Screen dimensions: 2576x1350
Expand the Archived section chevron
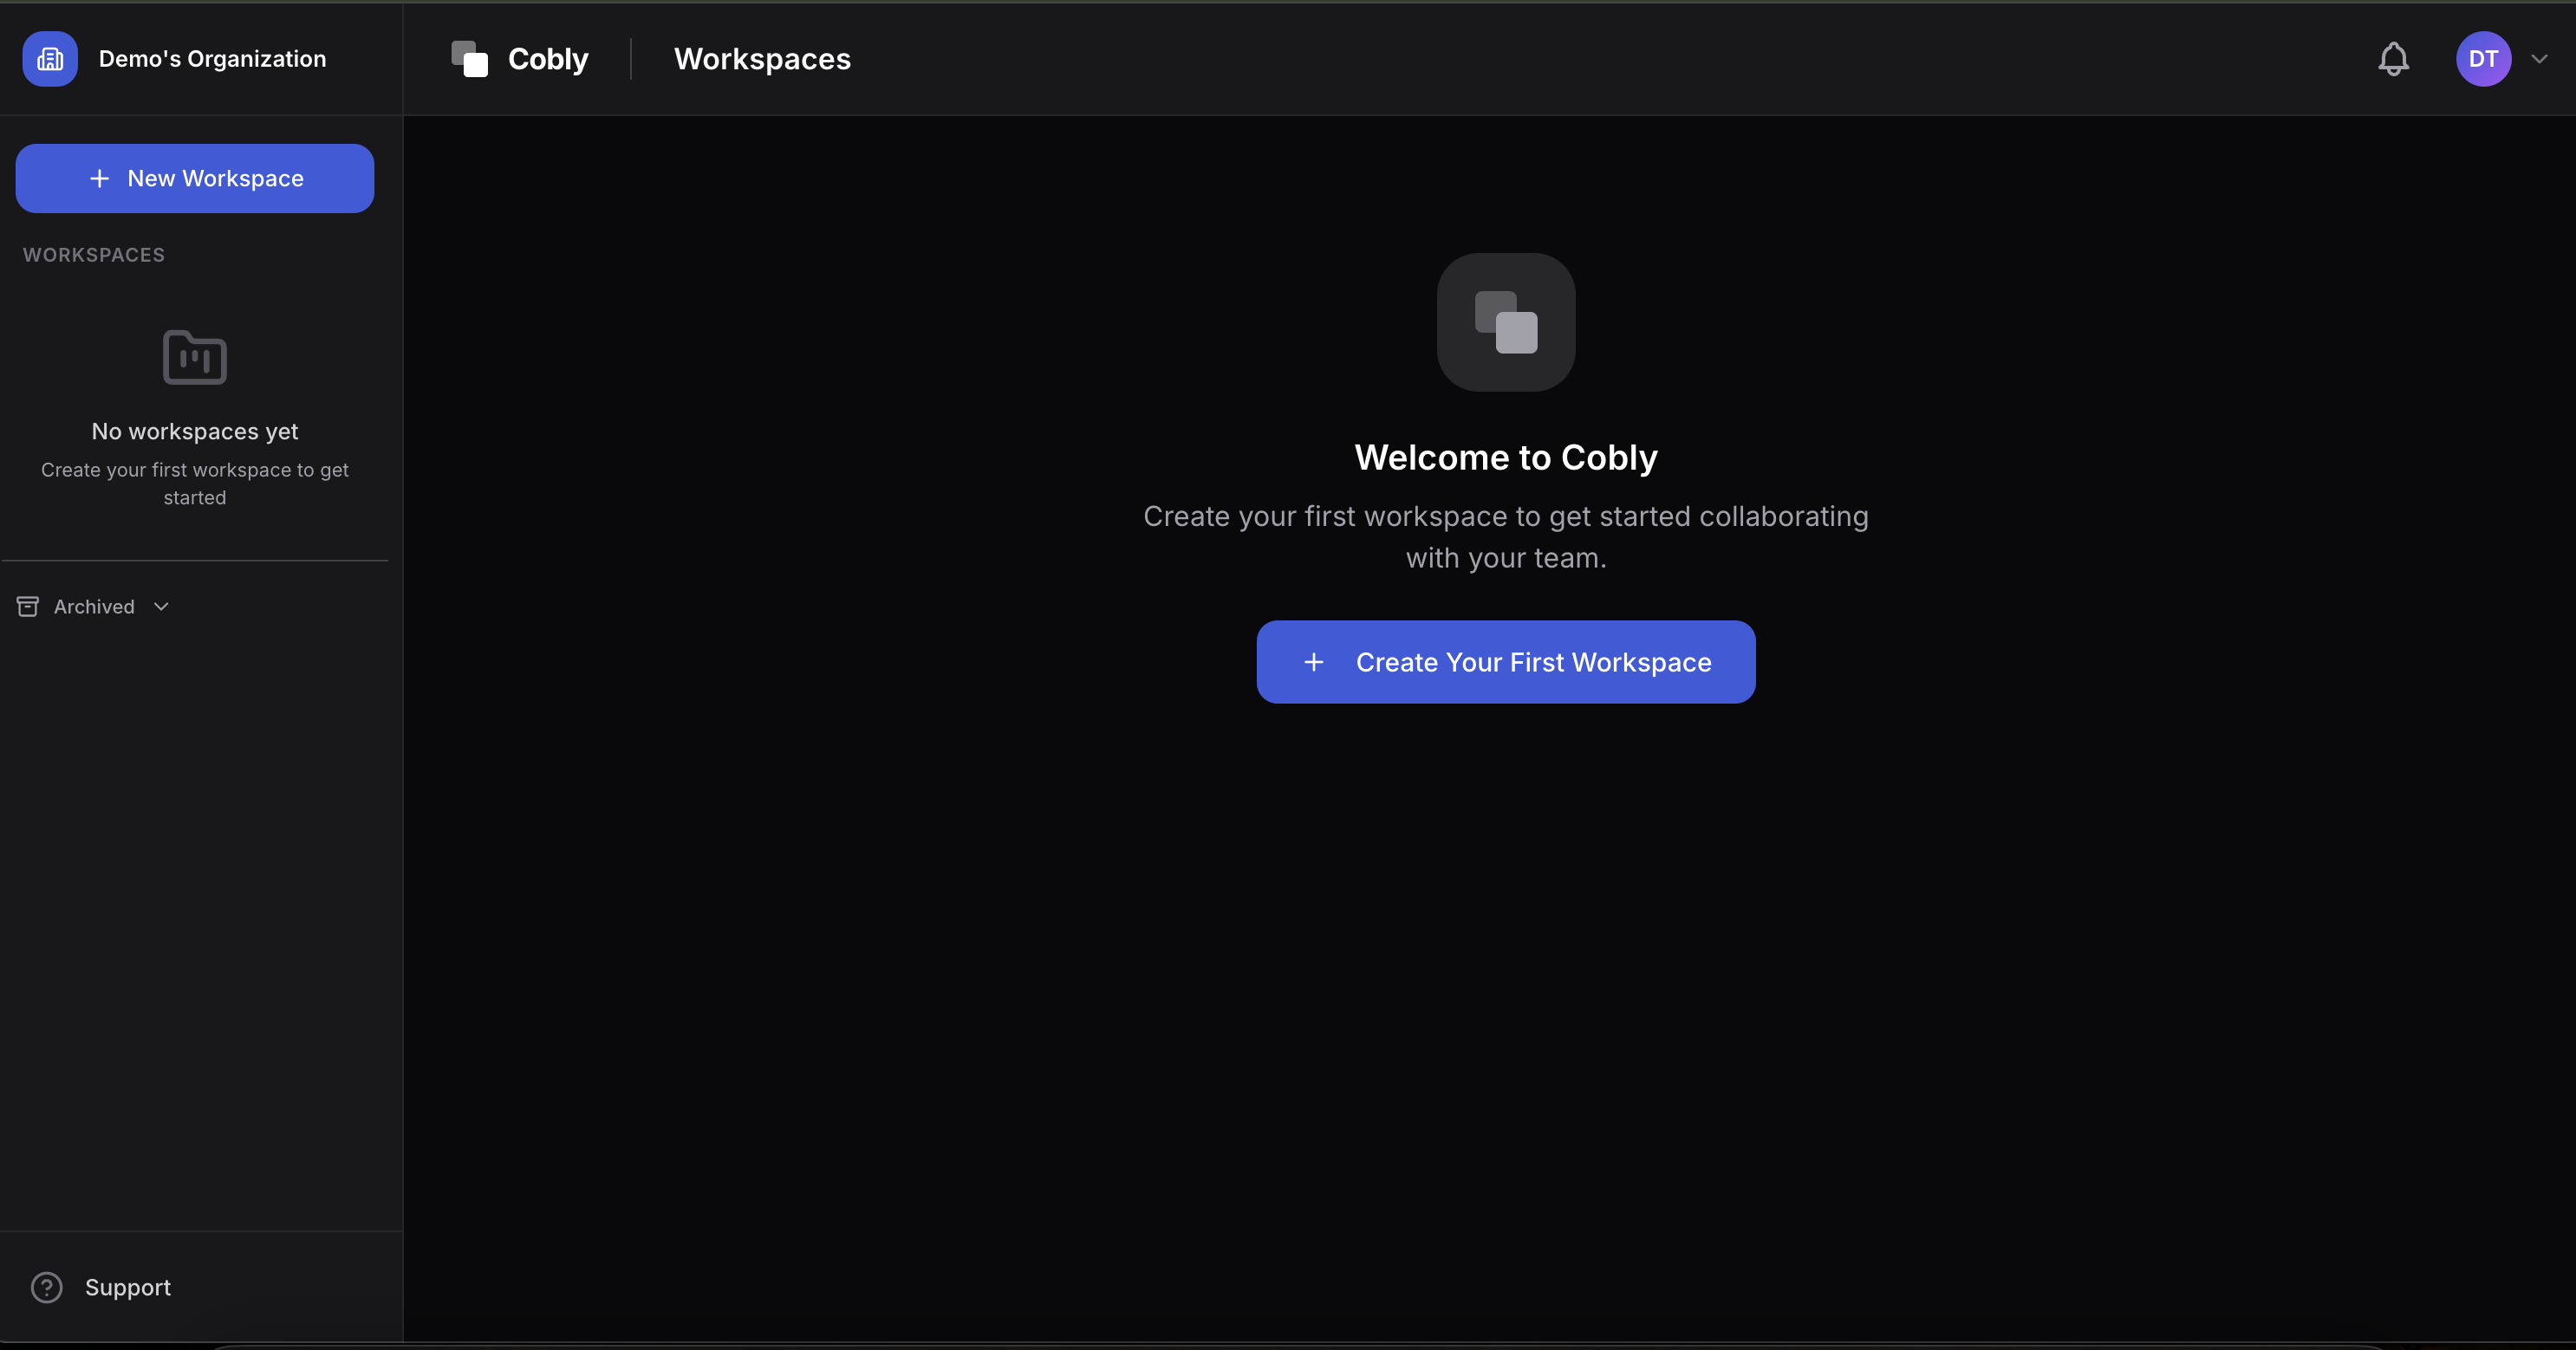point(161,607)
